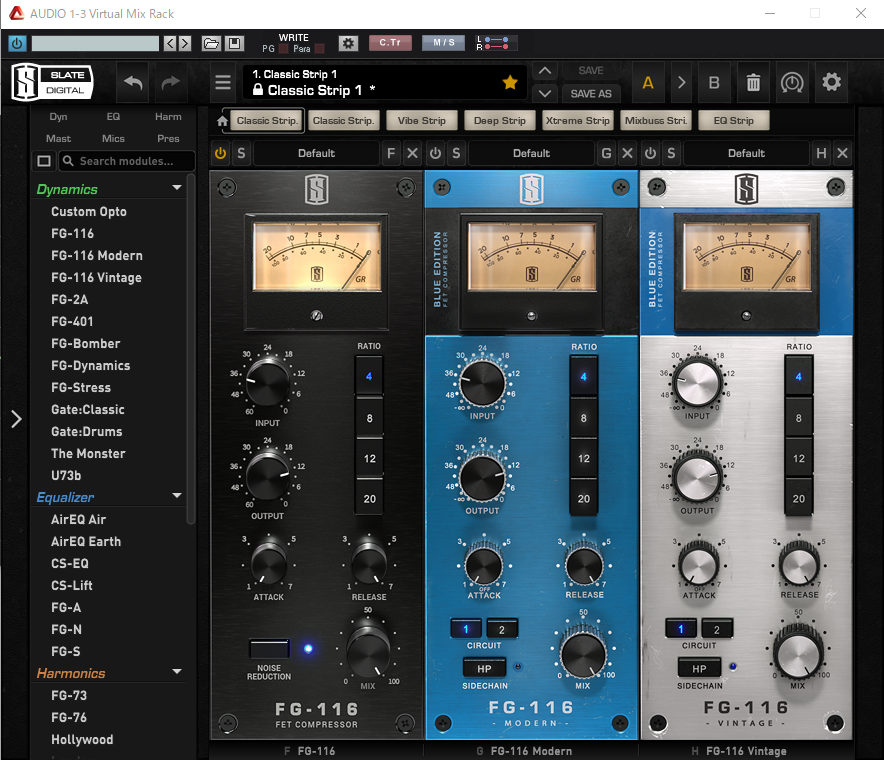Toggle module browser view icon
Screen dimensions: 884x760
coord(44,161)
